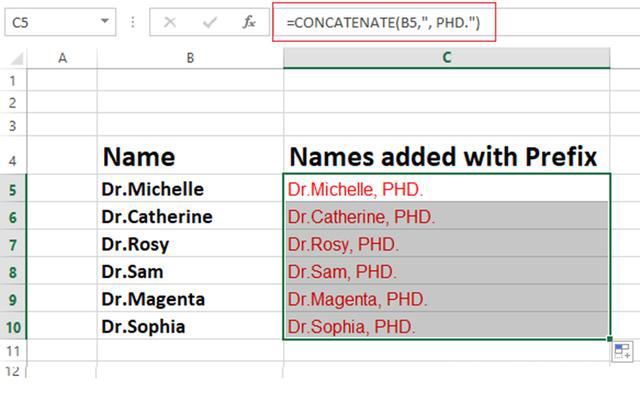Click the Enter checkmark formula bar icon
The width and height of the screenshot is (640, 400).
click(x=210, y=22)
